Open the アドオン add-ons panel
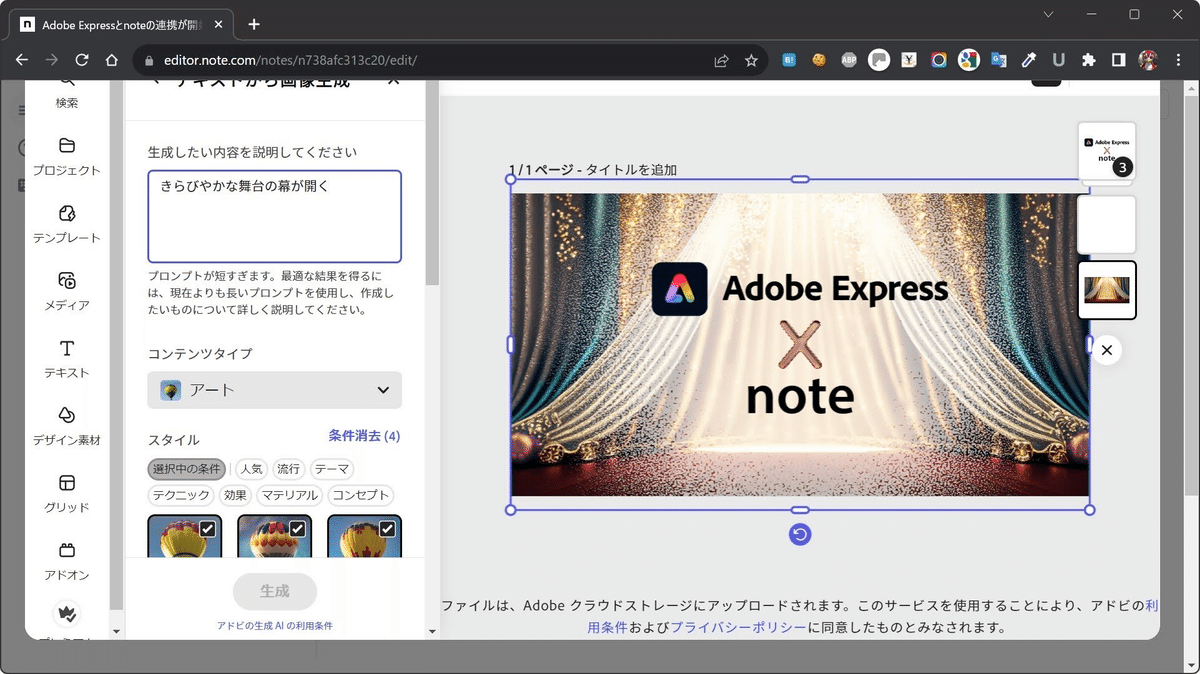1200x674 pixels. pyautogui.click(x=67, y=561)
